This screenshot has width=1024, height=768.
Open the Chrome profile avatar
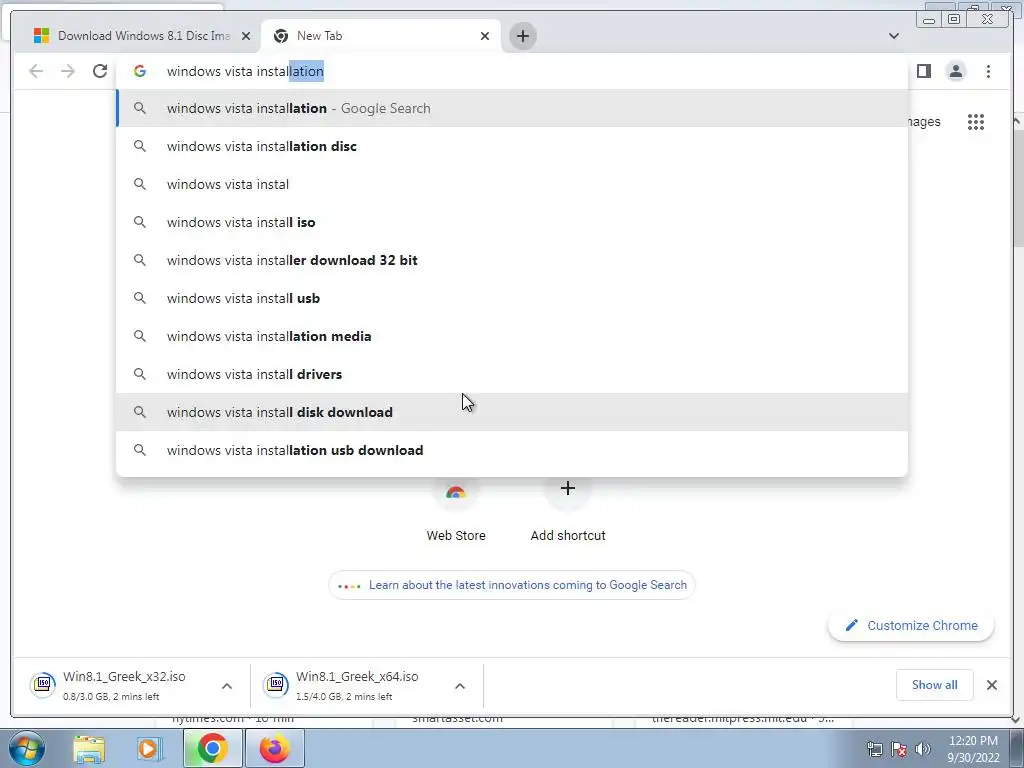pyautogui.click(x=955, y=71)
